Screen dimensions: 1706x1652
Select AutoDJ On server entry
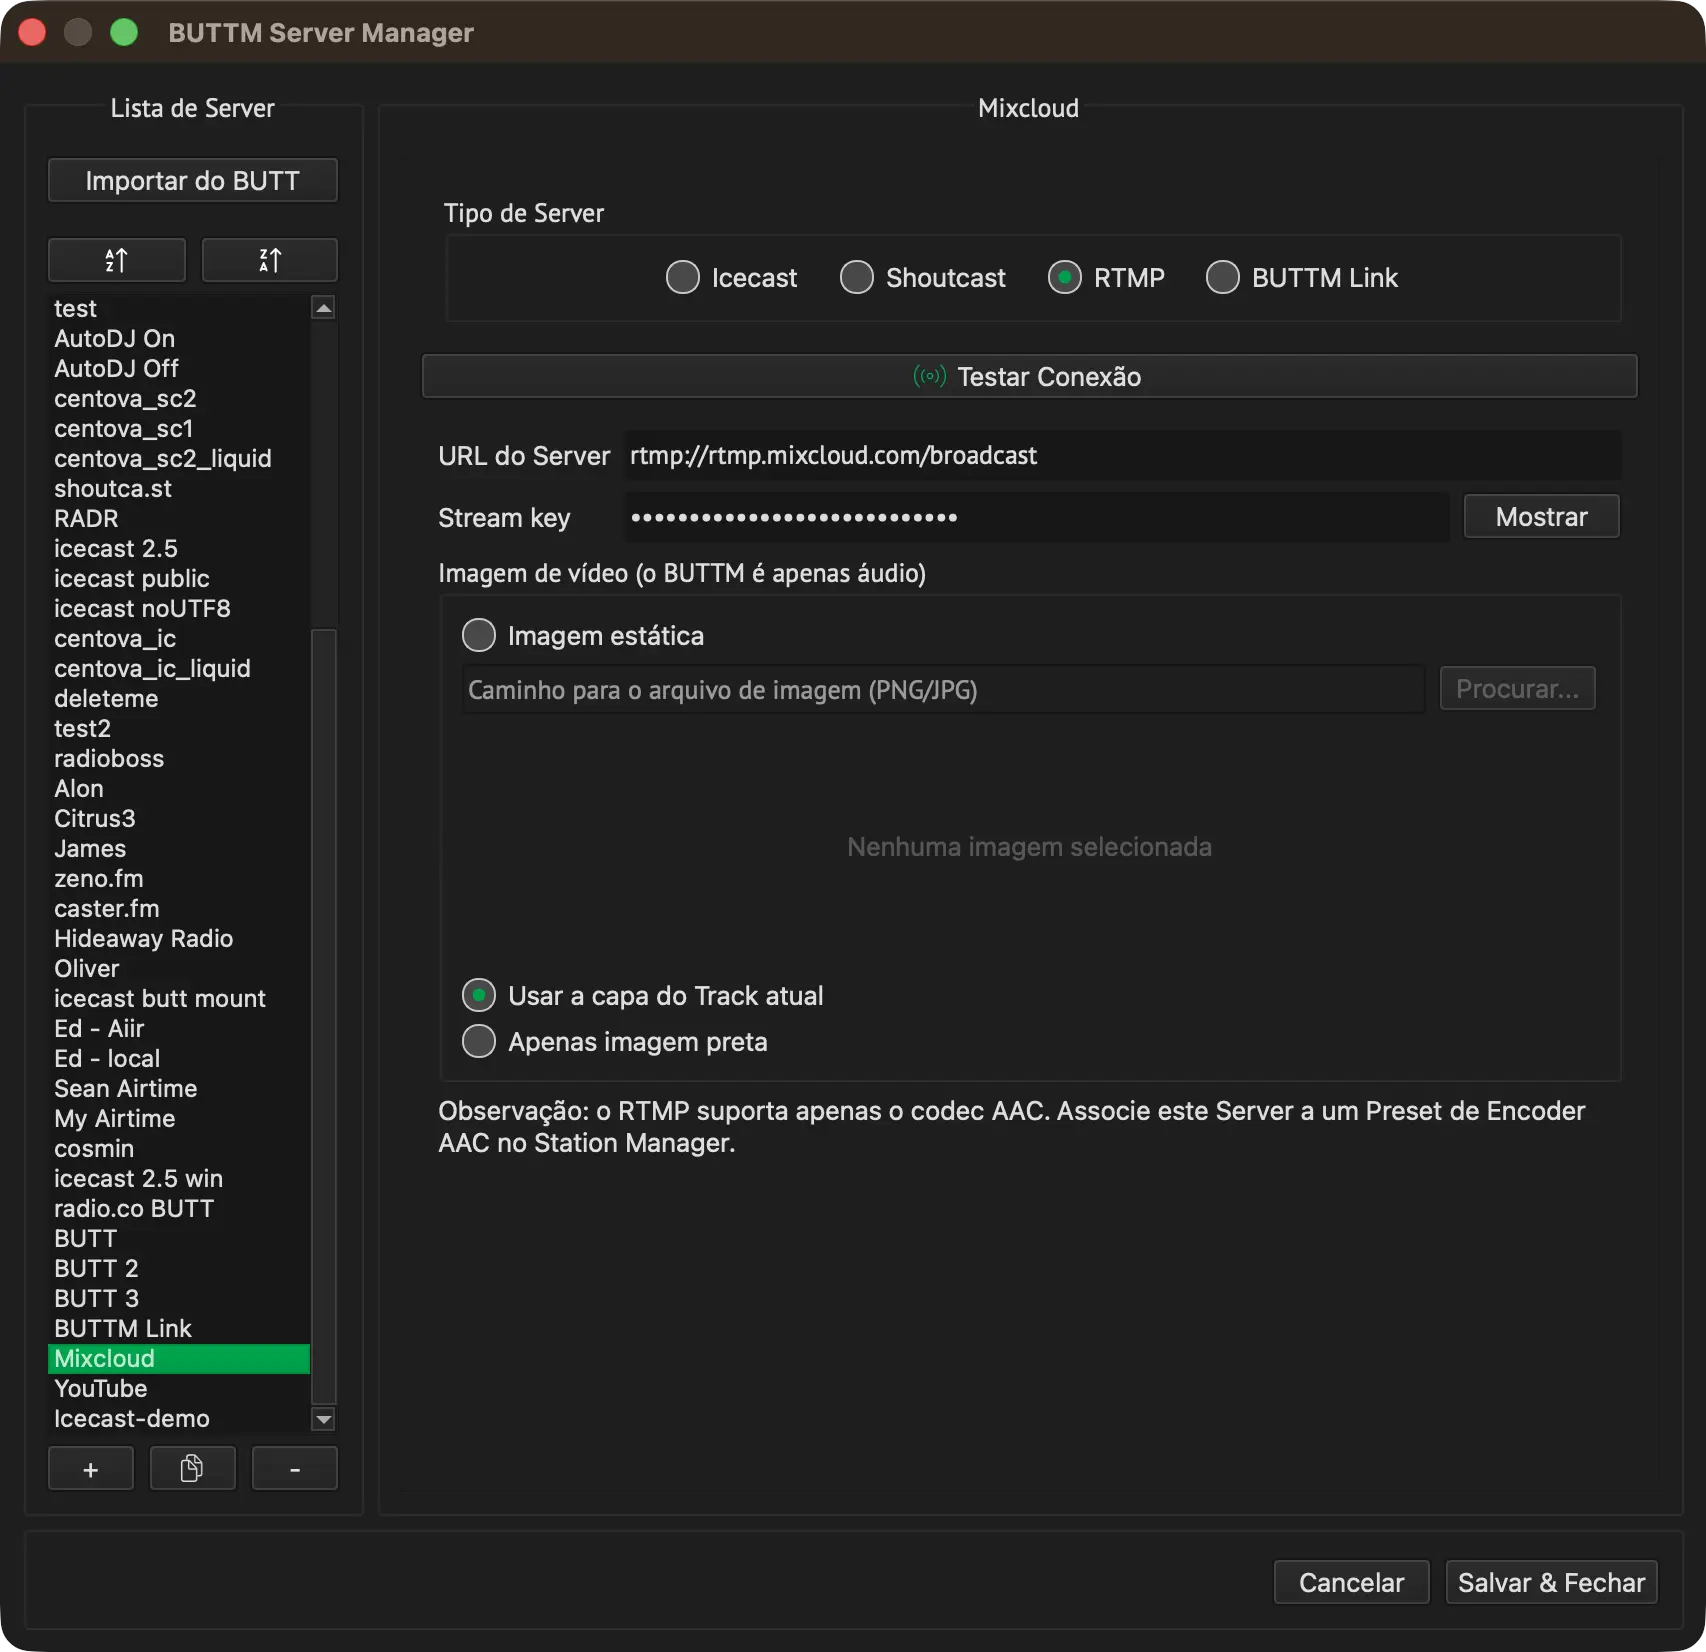[x=179, y=338]
